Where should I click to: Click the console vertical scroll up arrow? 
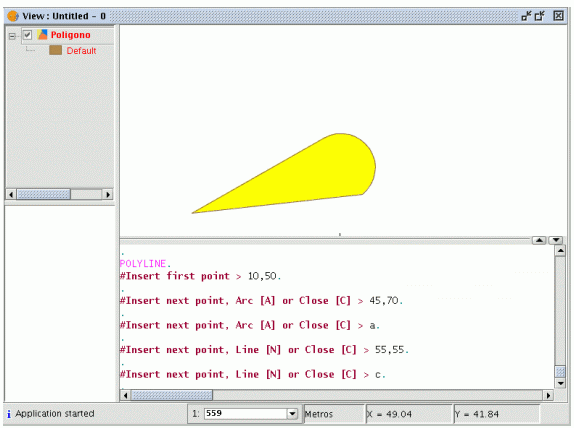(x=560, y=251)
